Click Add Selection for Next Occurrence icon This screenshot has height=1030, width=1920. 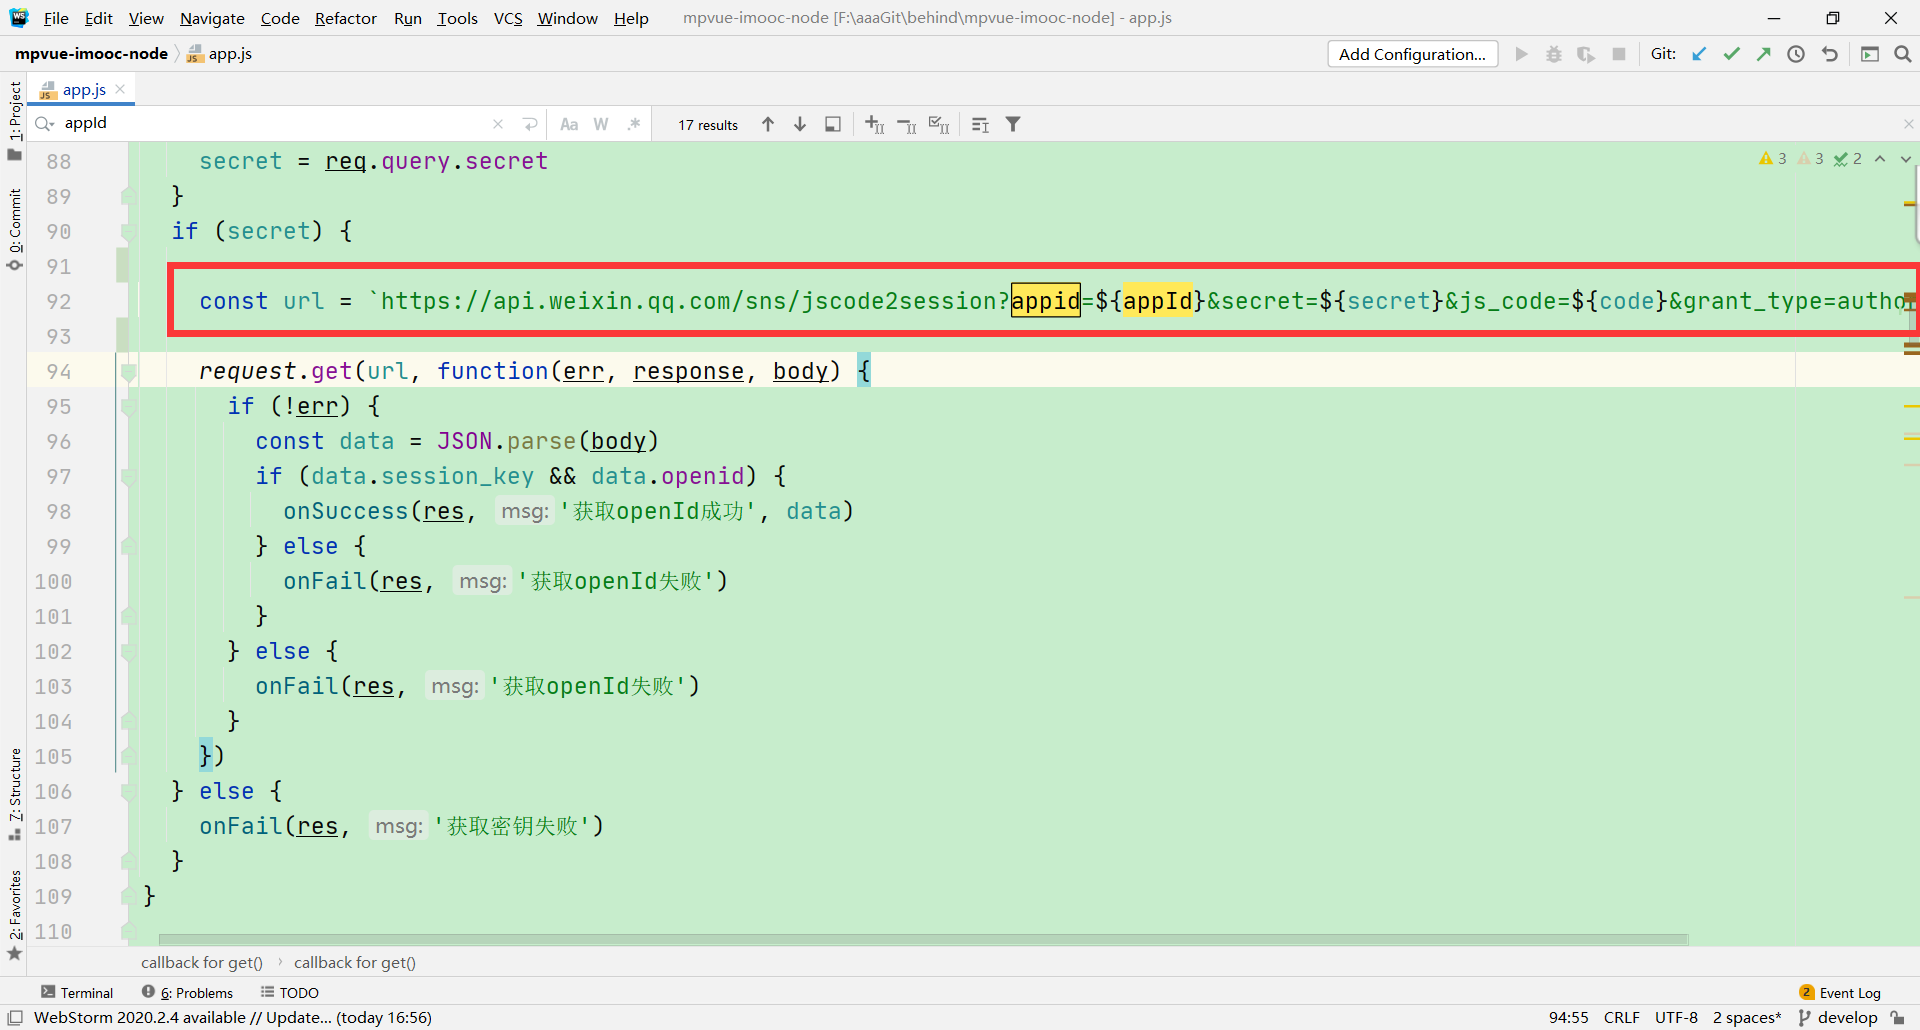point(875,124)
